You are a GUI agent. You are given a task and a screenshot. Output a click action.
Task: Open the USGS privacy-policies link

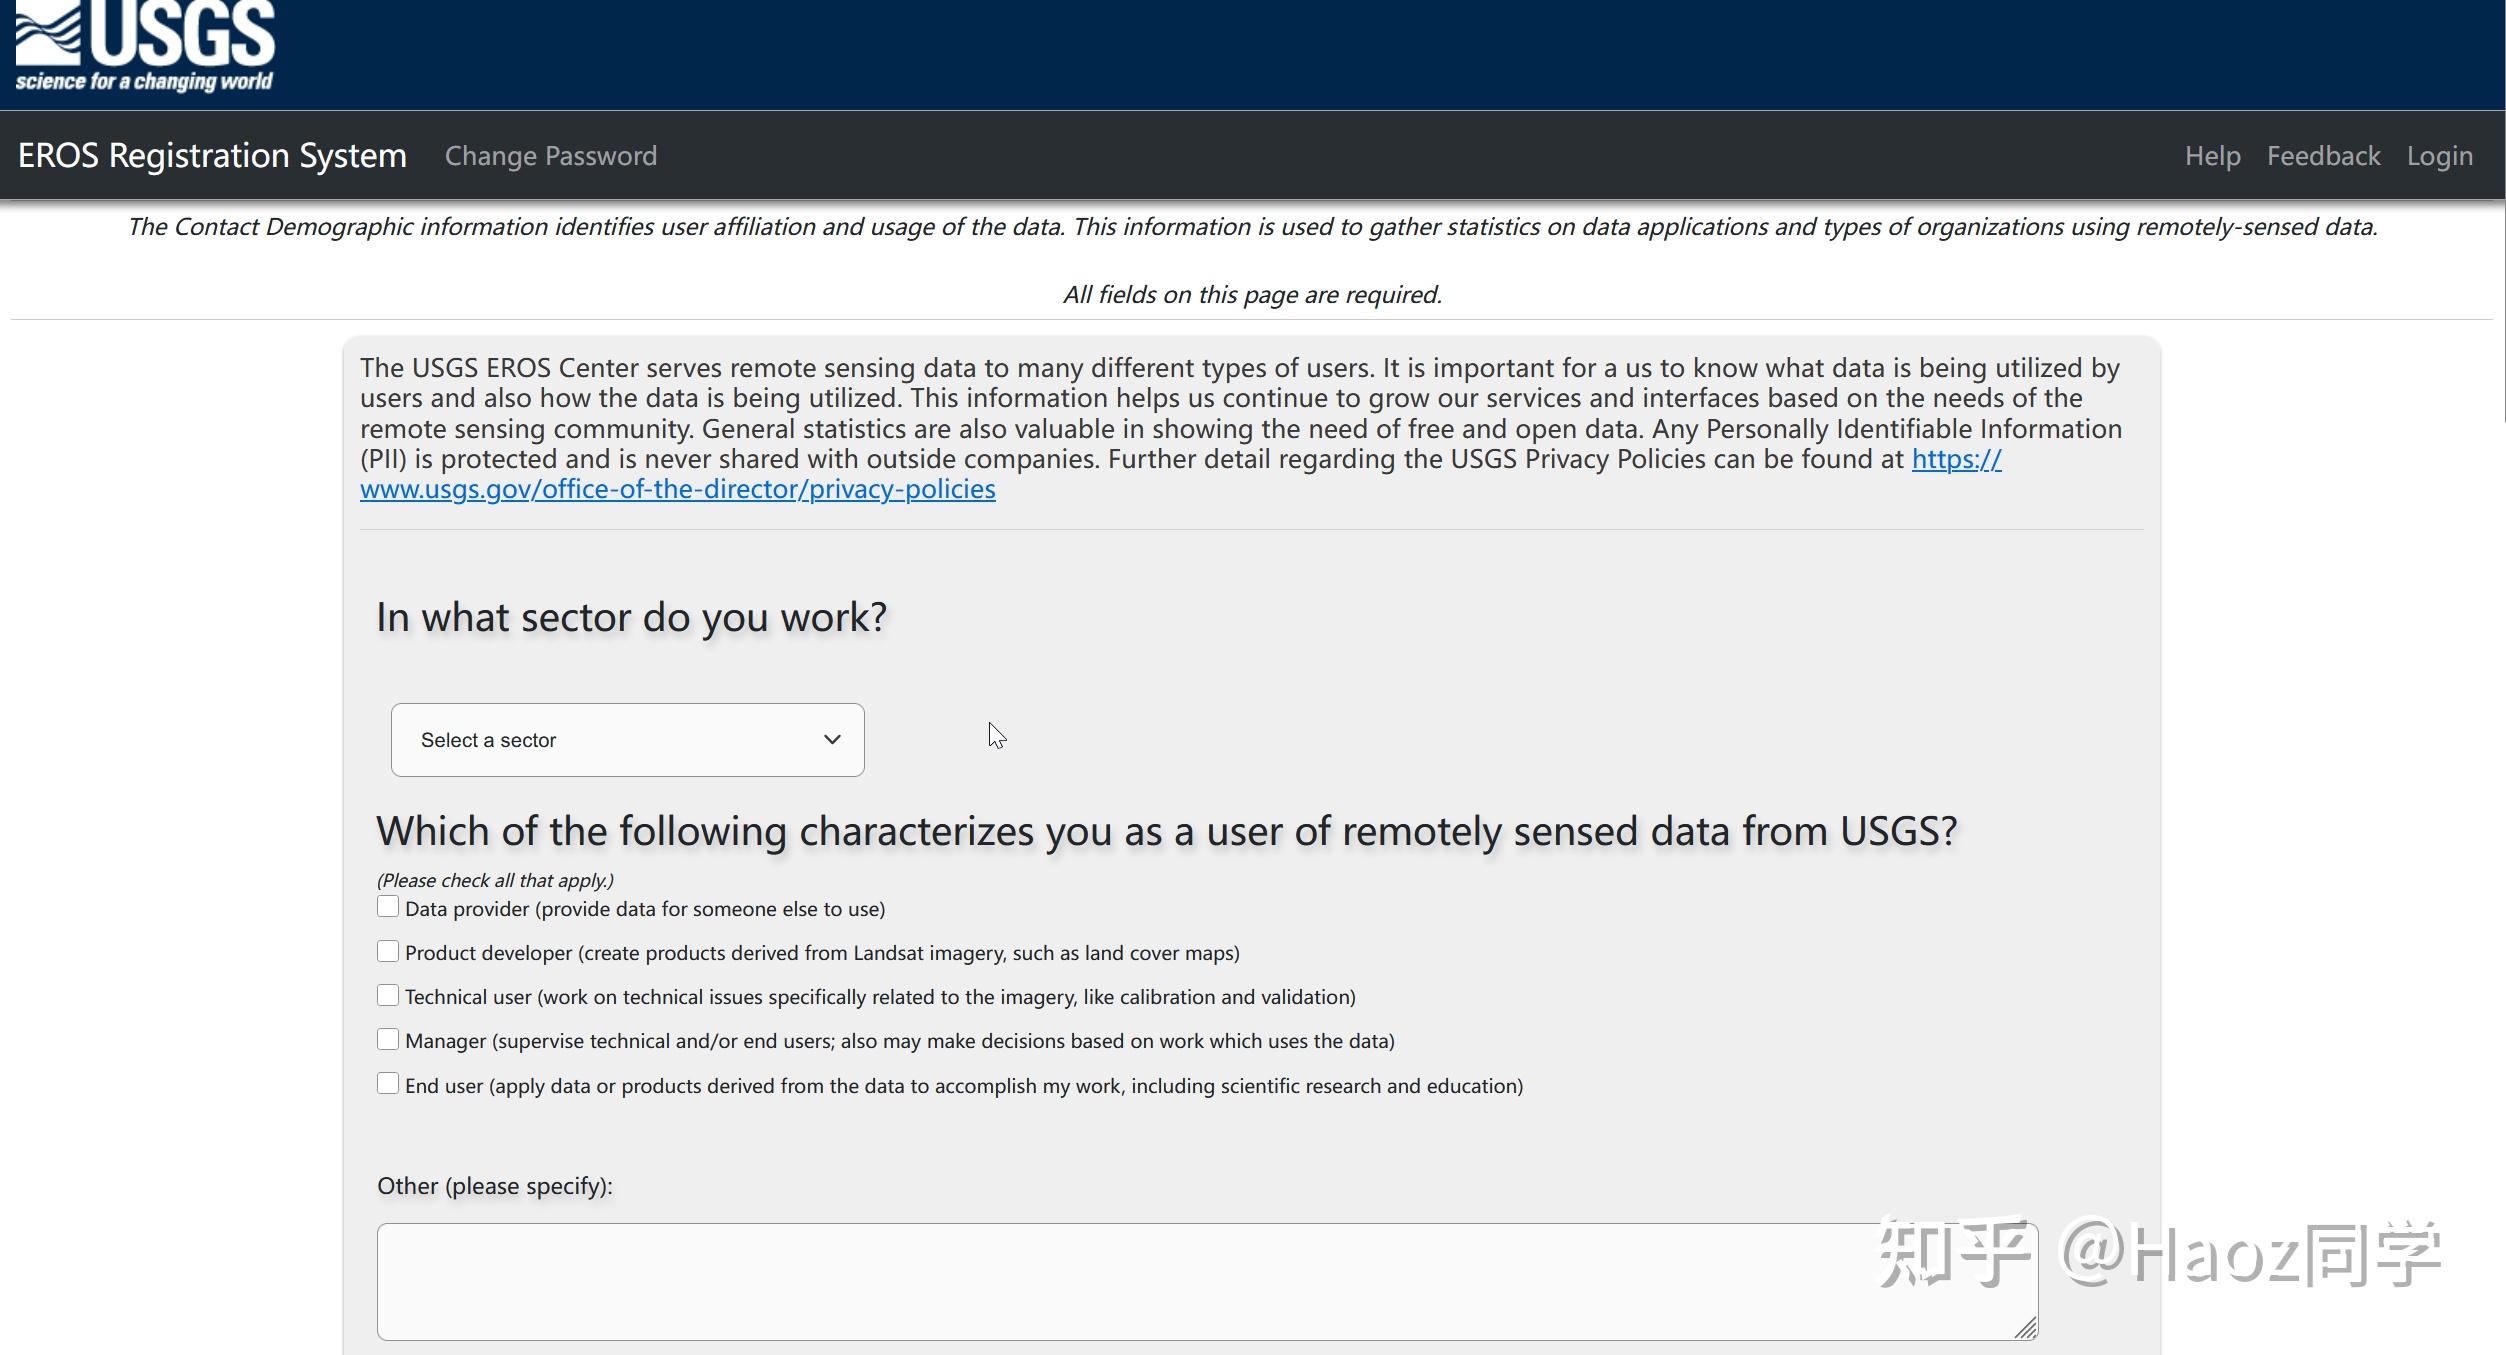click(678, 489)
